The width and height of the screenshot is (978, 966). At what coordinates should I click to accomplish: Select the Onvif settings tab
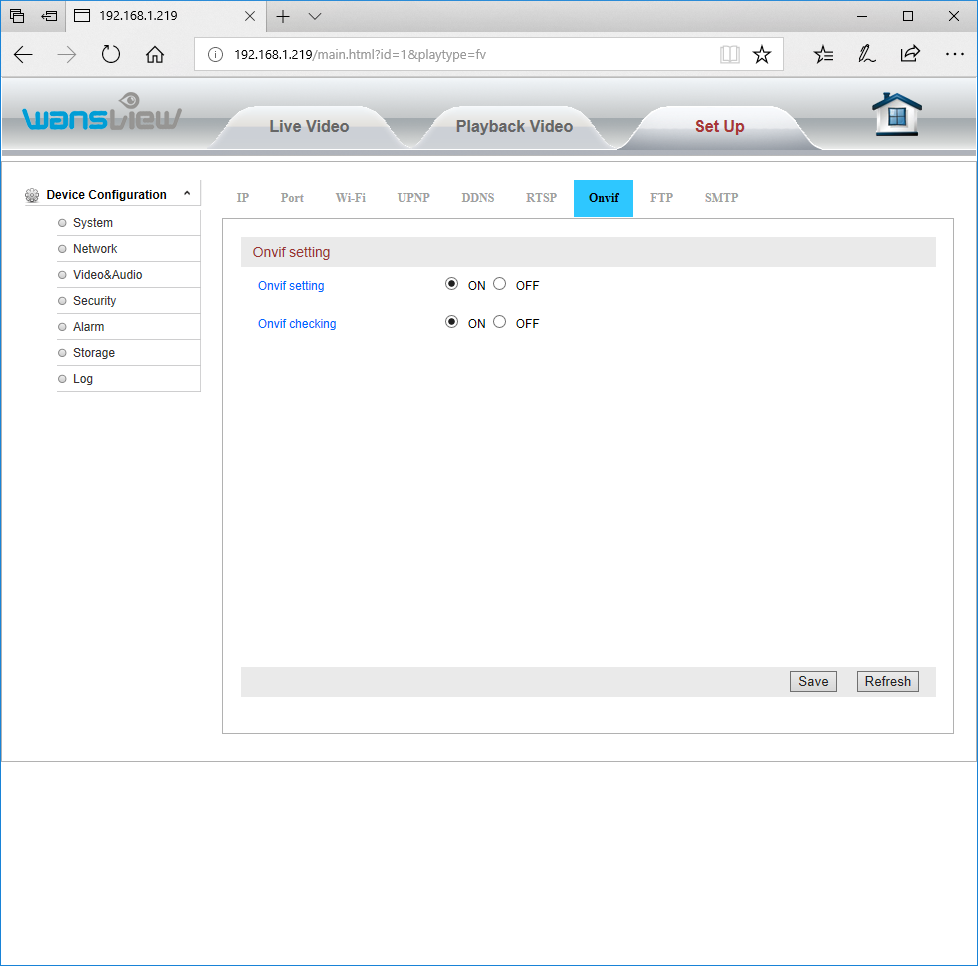click(x=603, y=198)
